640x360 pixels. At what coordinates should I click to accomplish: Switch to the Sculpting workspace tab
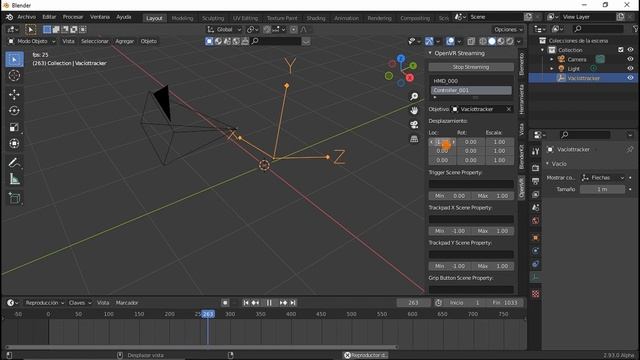213,18
